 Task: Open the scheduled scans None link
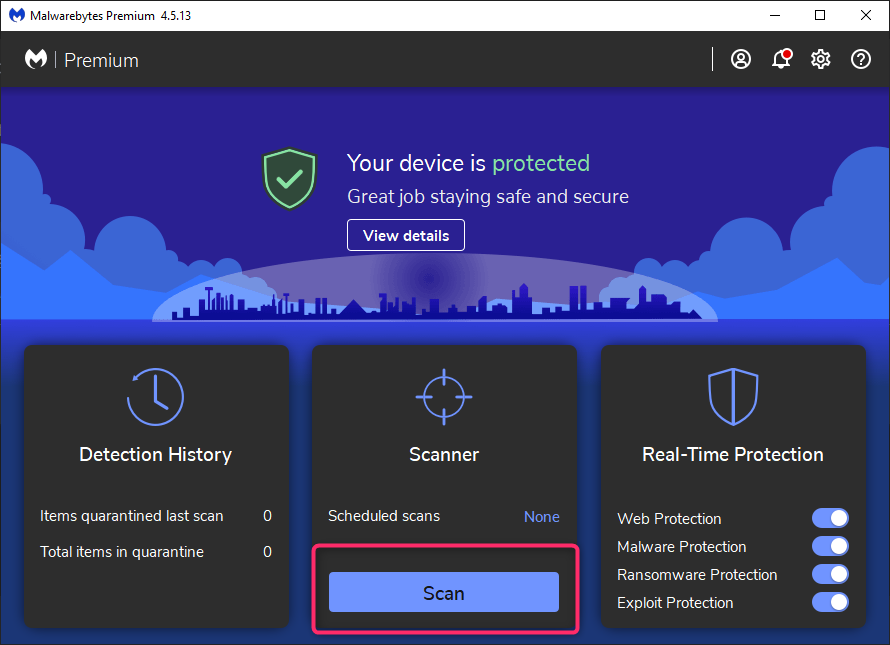click(x=541, y=517)
